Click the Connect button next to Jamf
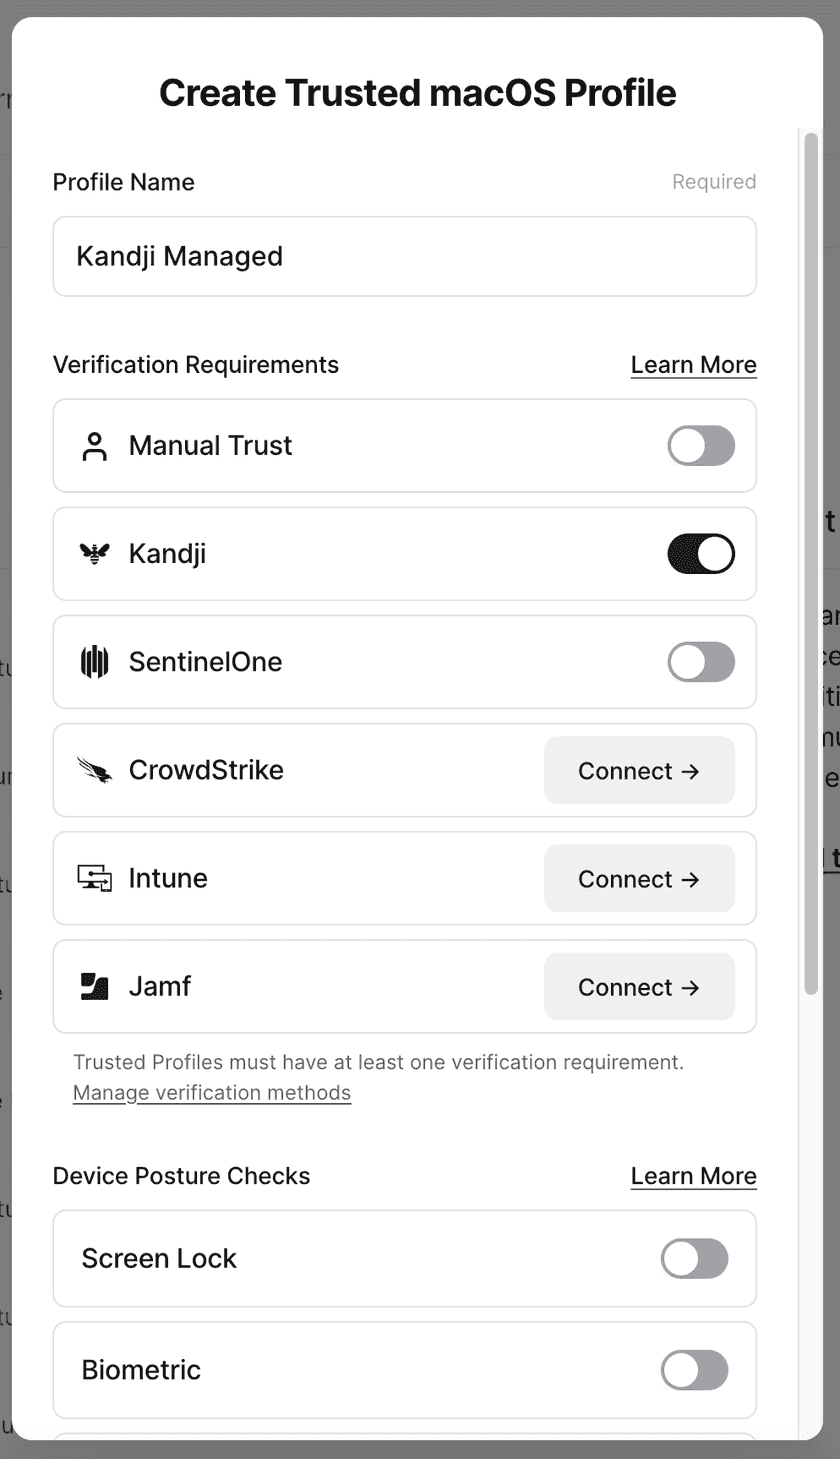Screen dimensions: 840x1459 [639, 986]
